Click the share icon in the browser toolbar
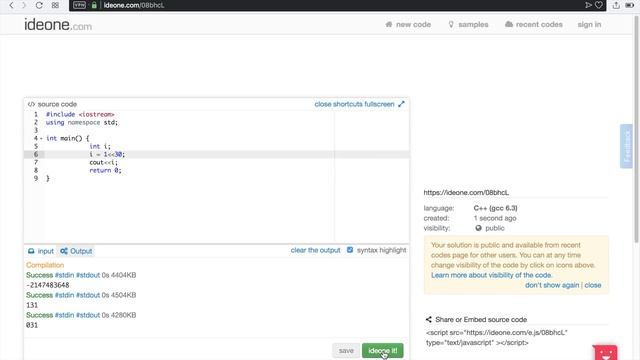 point(616,5)
